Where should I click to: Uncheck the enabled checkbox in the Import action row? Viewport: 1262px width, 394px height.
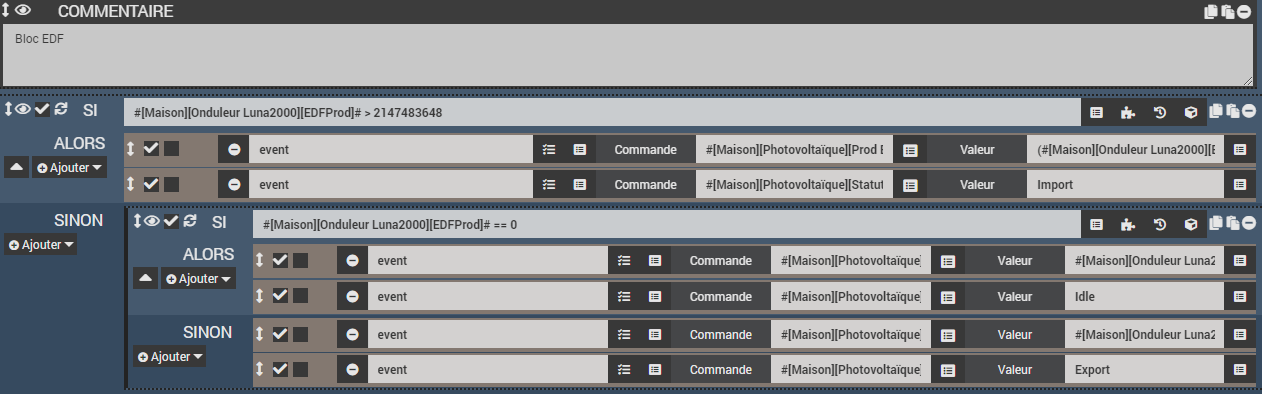point(151,184)
